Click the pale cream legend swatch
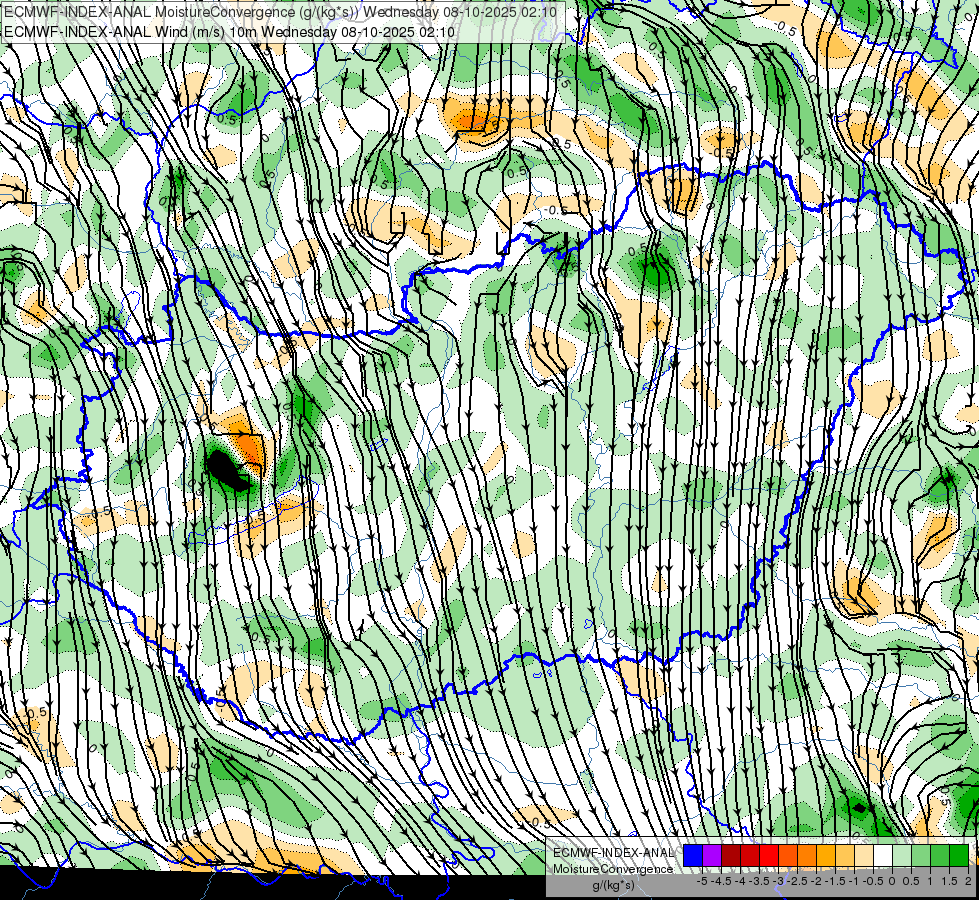The image size is (979, 900). (x=864, y=855)
